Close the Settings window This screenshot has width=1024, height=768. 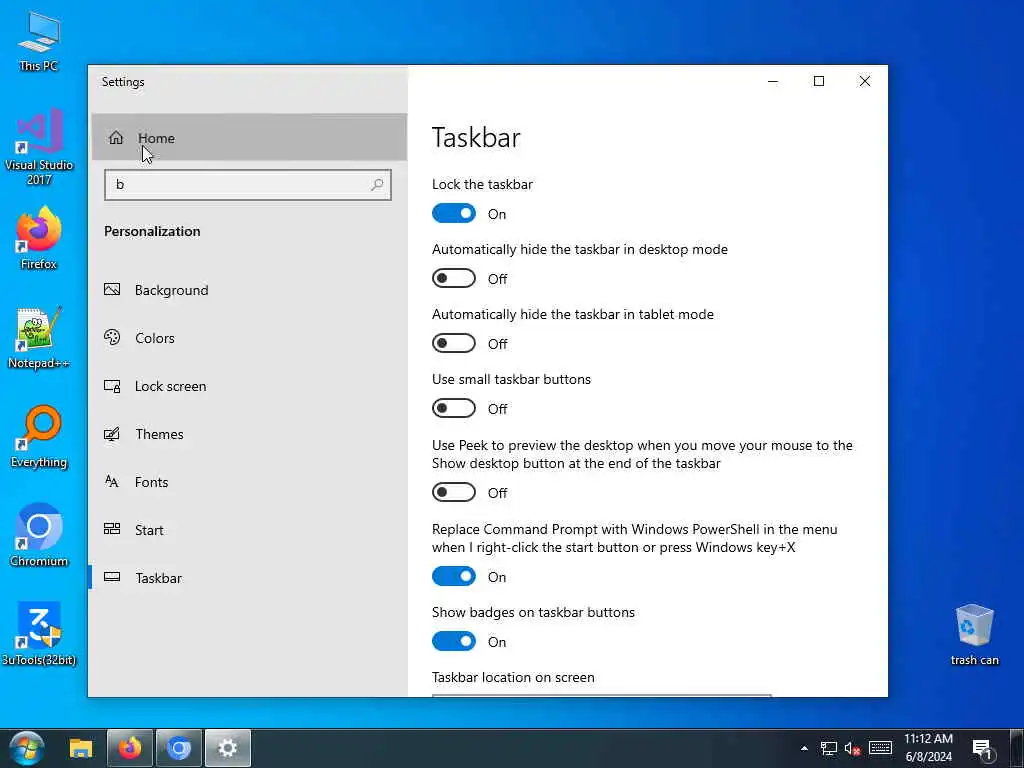click(x=865, y=82)
